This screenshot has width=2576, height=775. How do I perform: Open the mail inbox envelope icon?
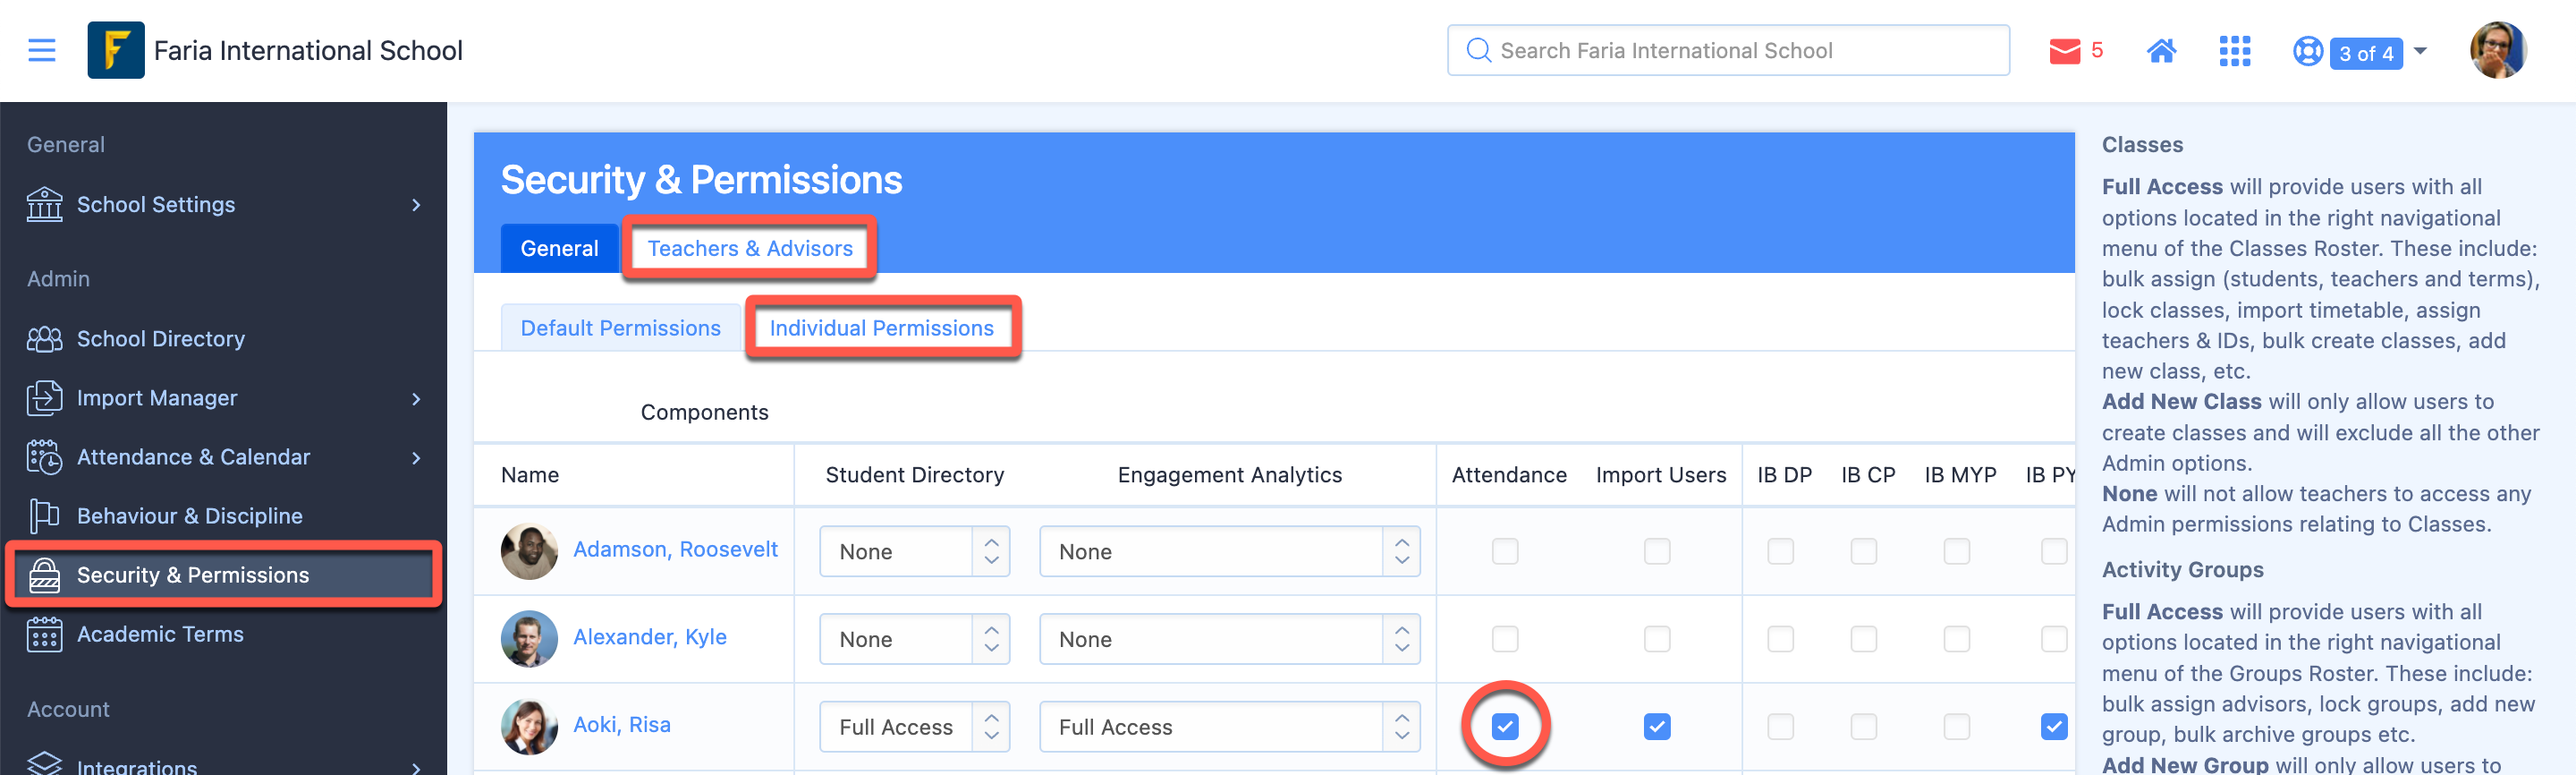[2064, 51]
